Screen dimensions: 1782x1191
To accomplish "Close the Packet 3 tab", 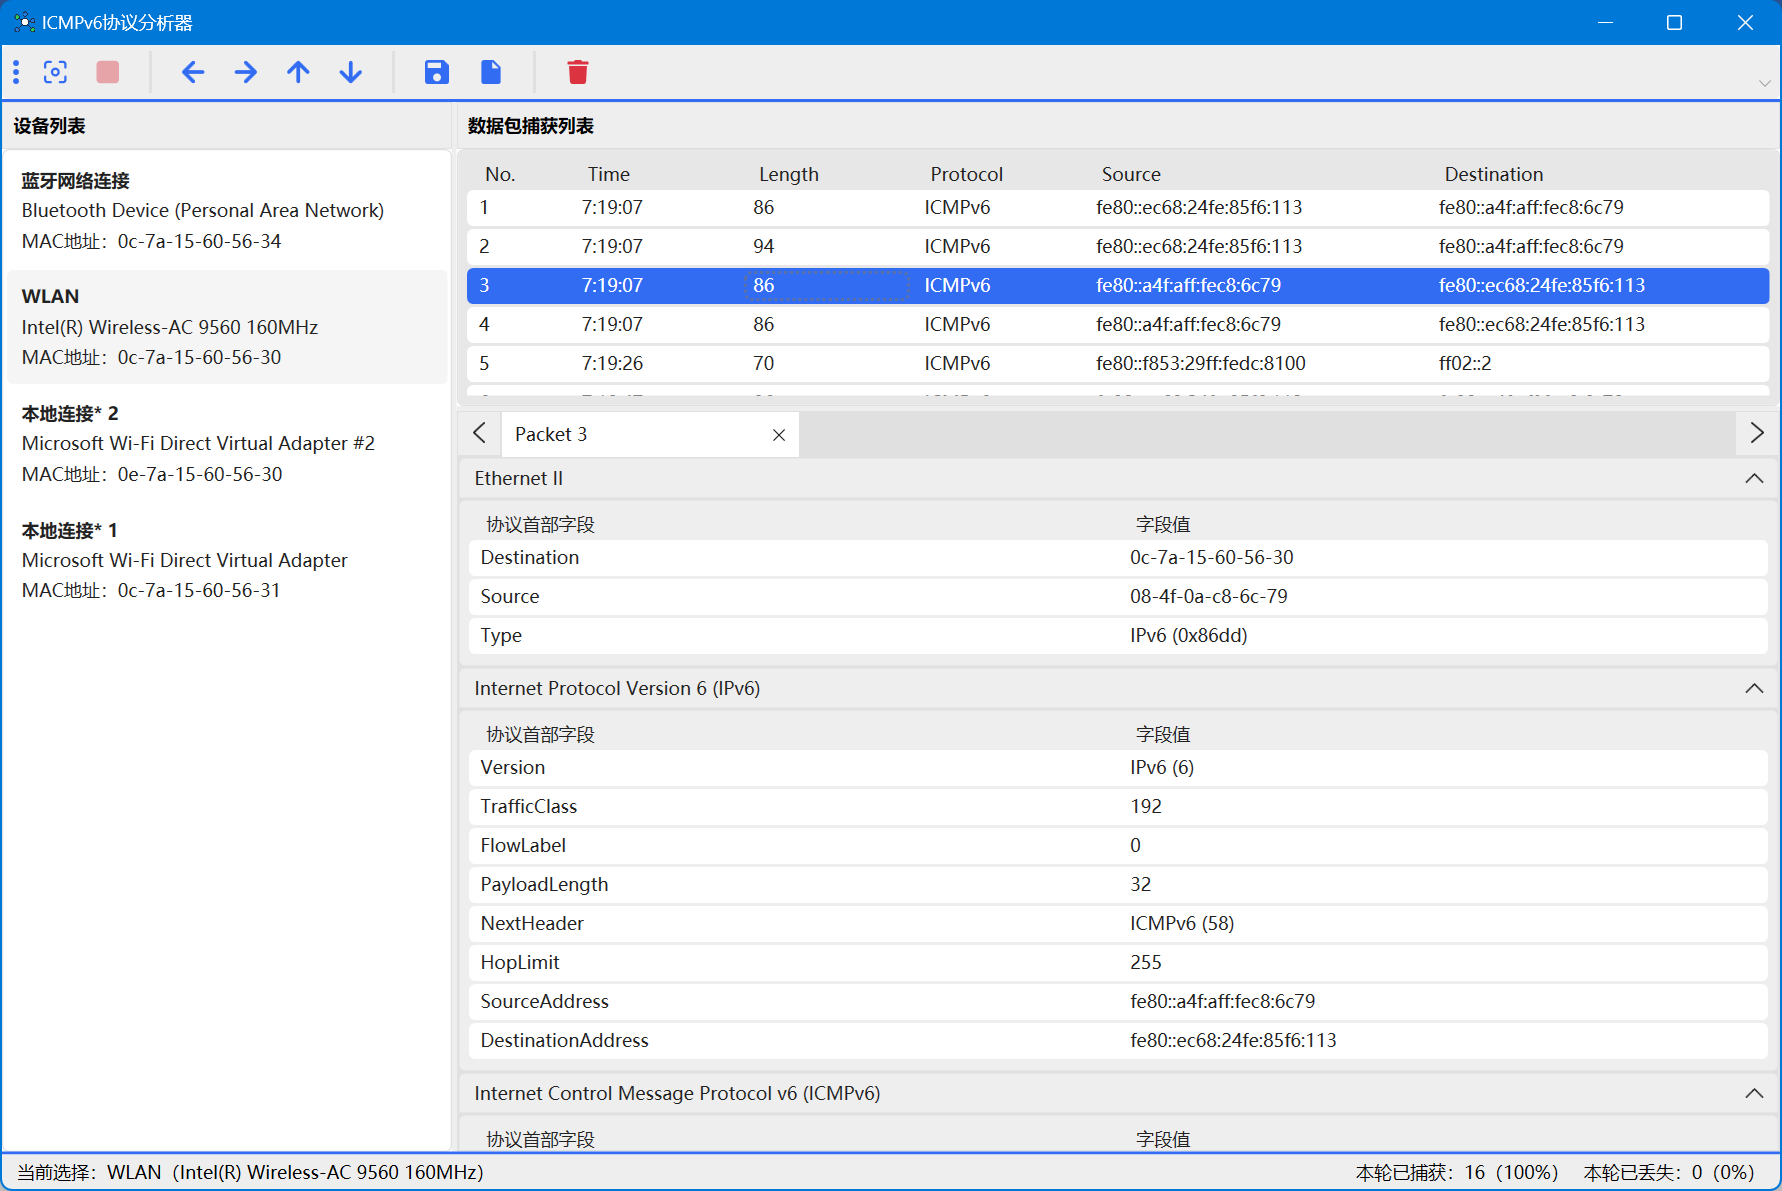I will [x=779, y=435].
